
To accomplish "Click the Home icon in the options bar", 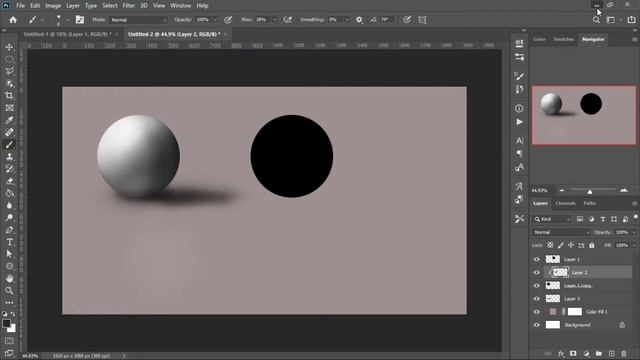I will tap(13, 20).
